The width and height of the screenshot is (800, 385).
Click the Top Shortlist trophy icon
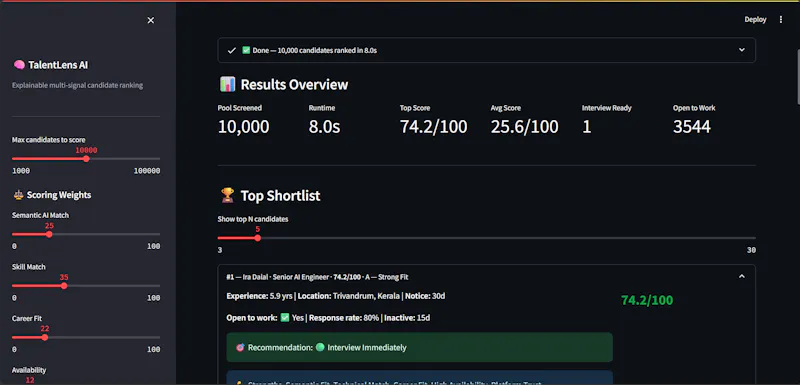227,195
